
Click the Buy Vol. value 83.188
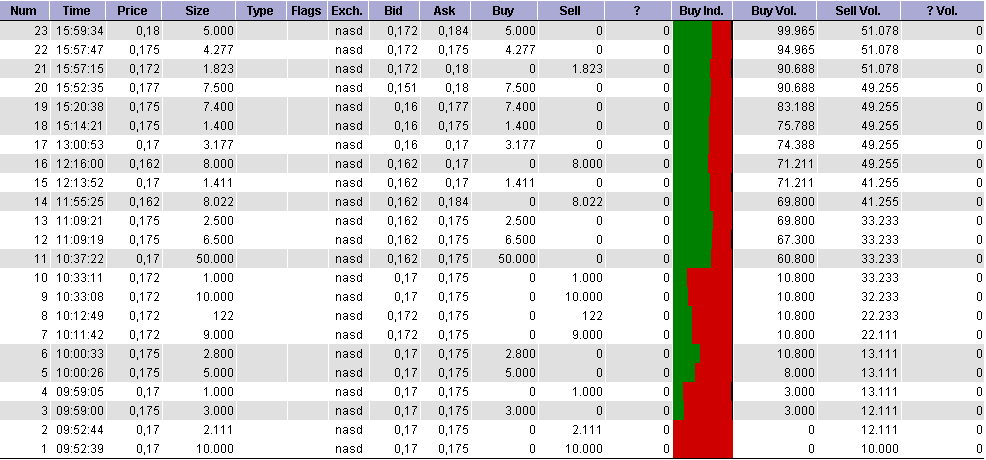pos(796,106)
